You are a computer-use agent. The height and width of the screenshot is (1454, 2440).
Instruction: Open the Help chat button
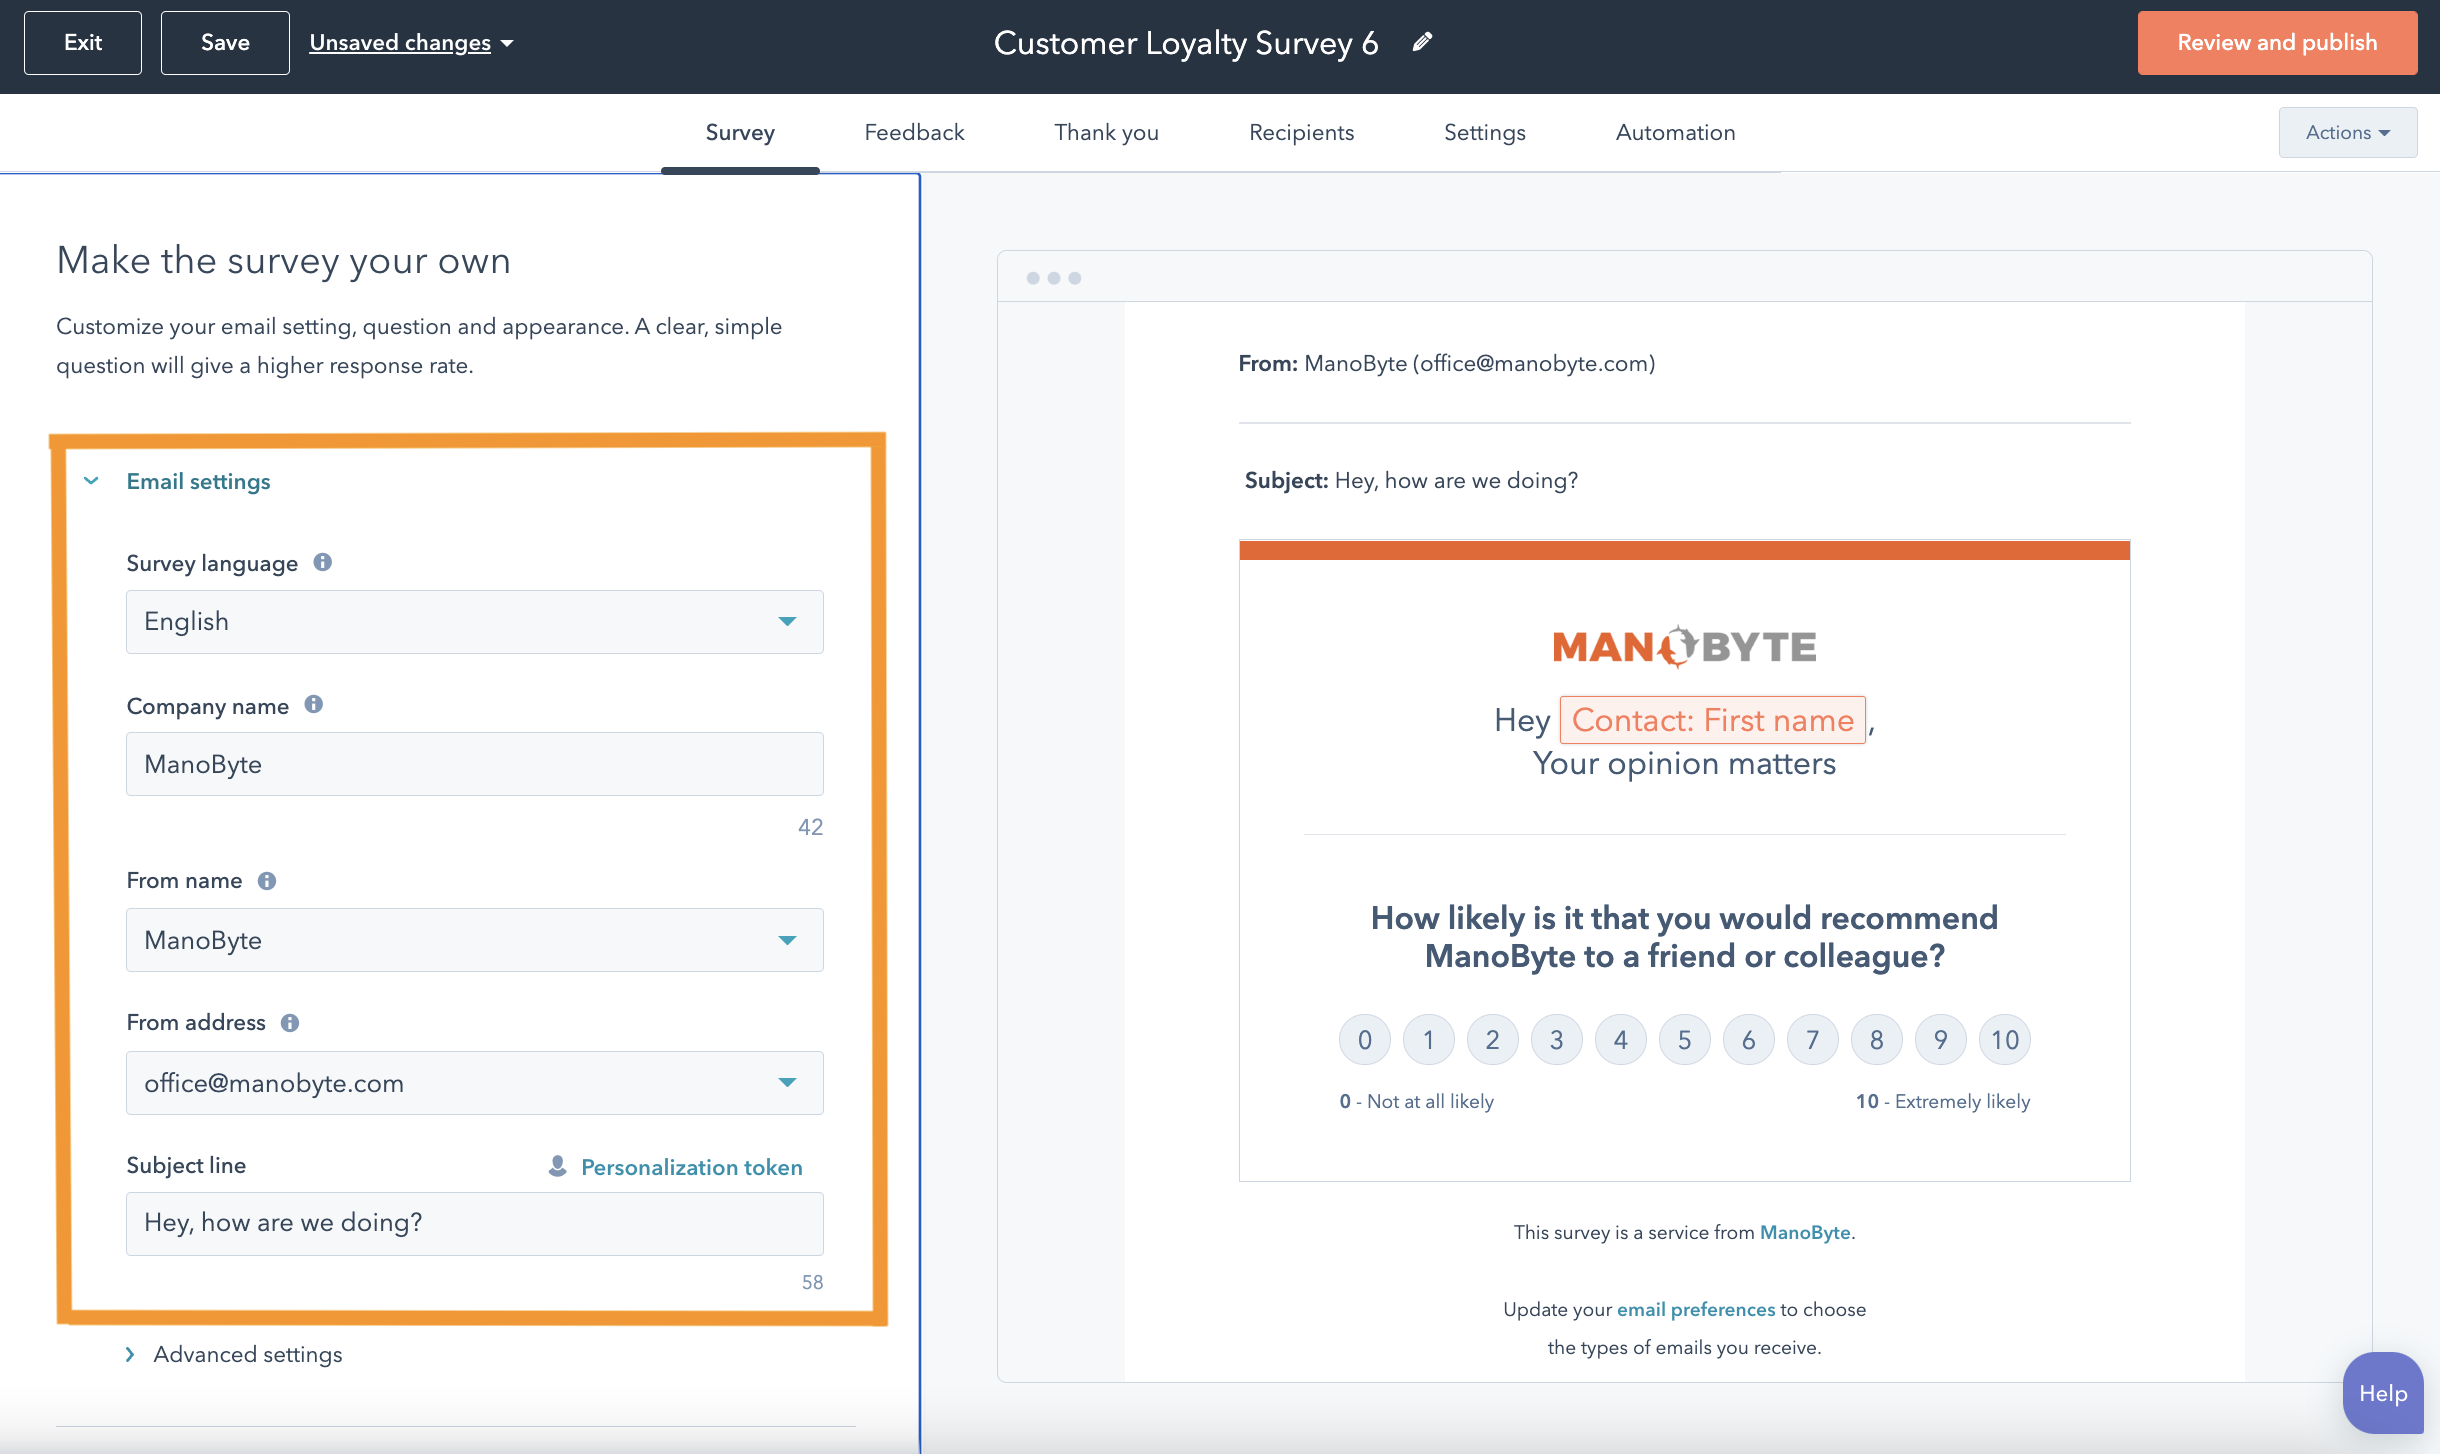(x=2383, y=1392)
